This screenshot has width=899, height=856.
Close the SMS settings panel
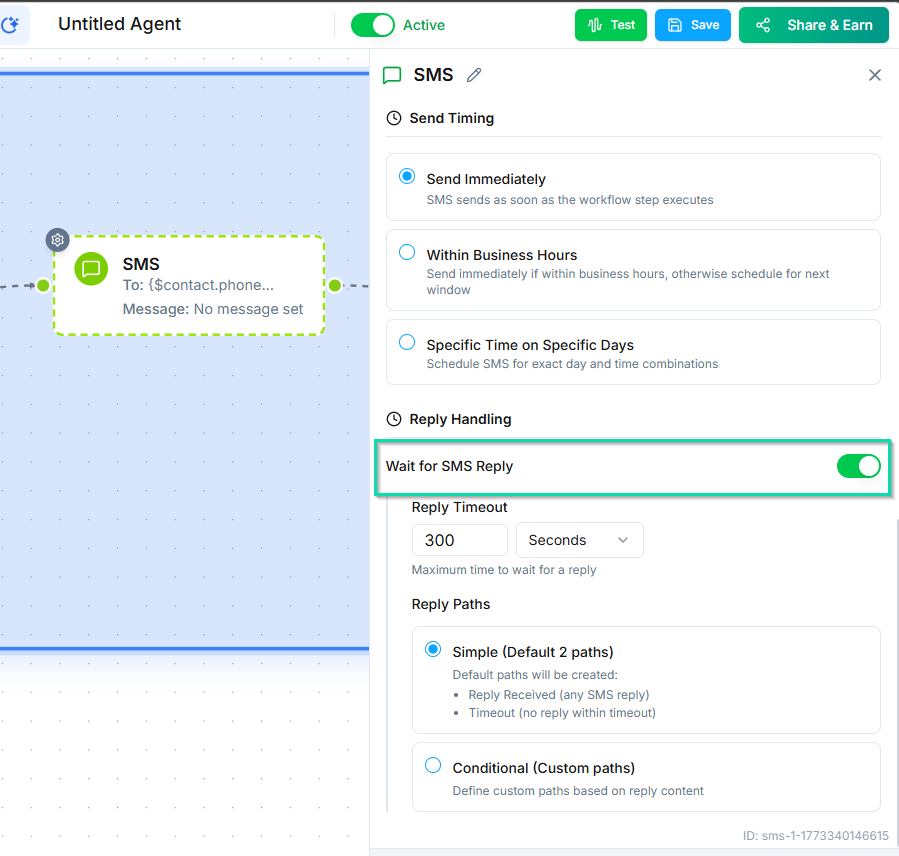[x=875, y=75]
